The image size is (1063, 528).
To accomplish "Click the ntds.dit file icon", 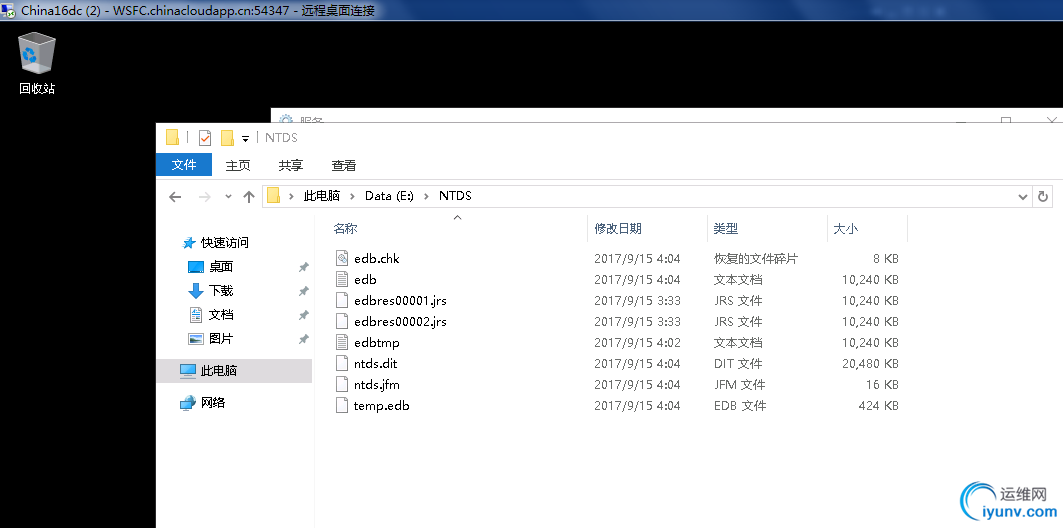I will (343, 363).
